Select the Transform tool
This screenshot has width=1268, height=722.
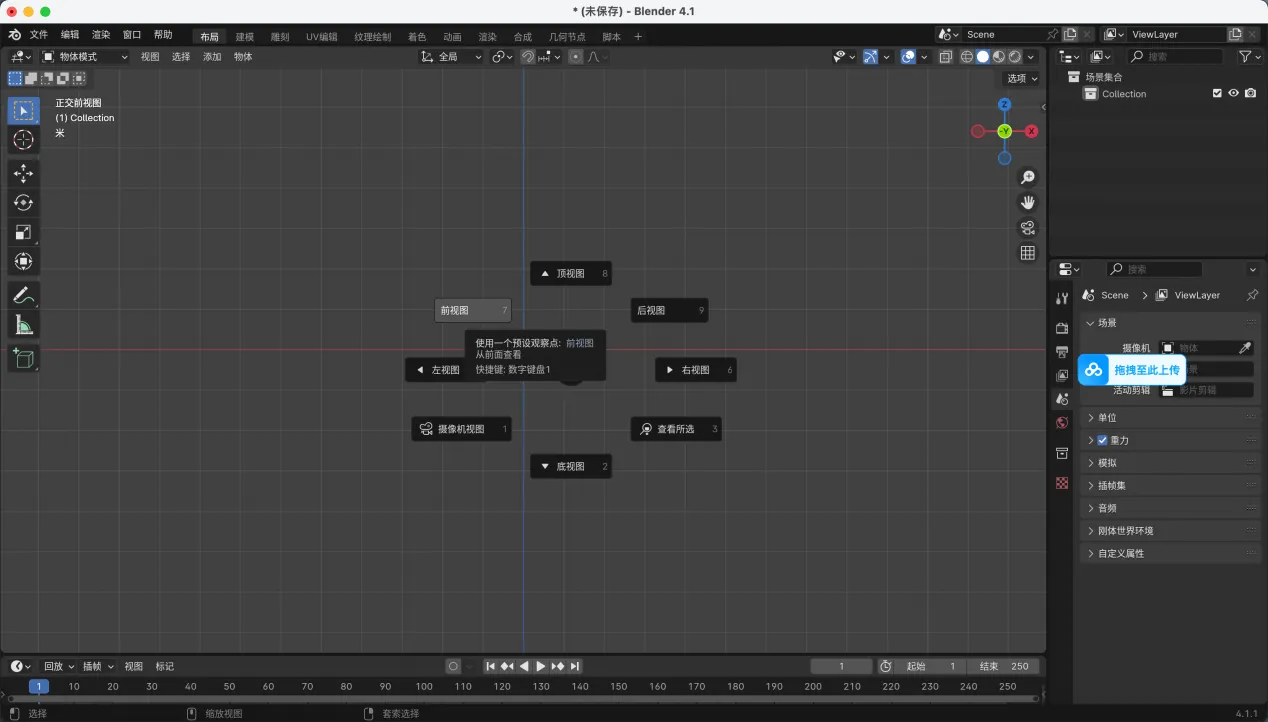(x=23, y=262)
